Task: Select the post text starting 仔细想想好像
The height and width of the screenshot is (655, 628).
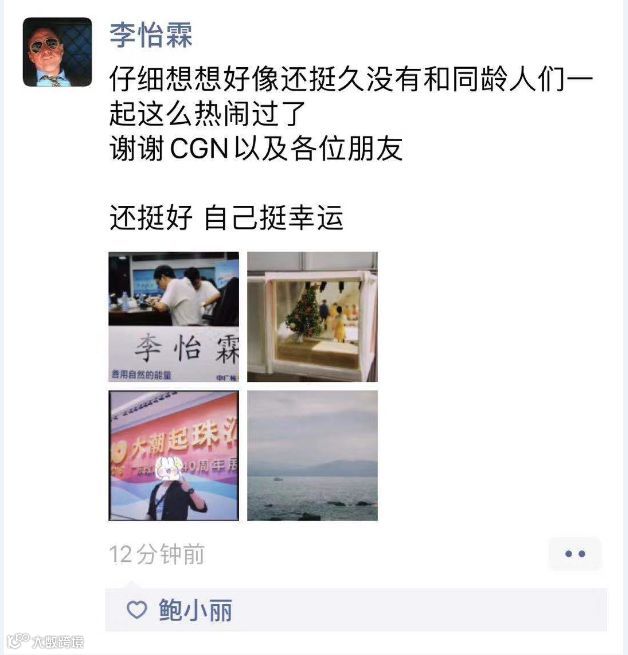Action: coord(351,96)
